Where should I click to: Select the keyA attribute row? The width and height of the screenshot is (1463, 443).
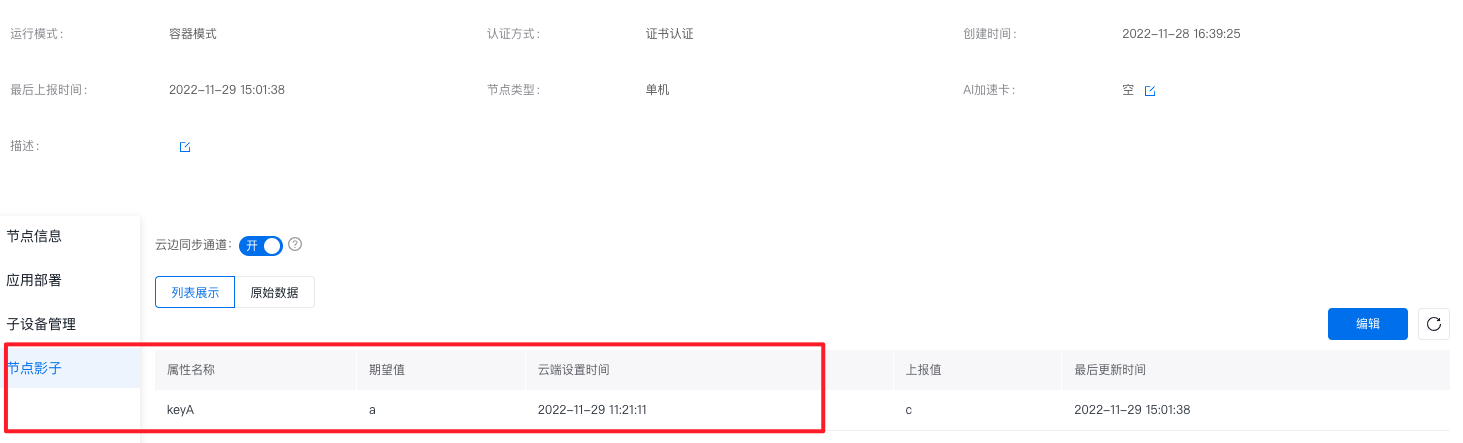tap(802, 410)
